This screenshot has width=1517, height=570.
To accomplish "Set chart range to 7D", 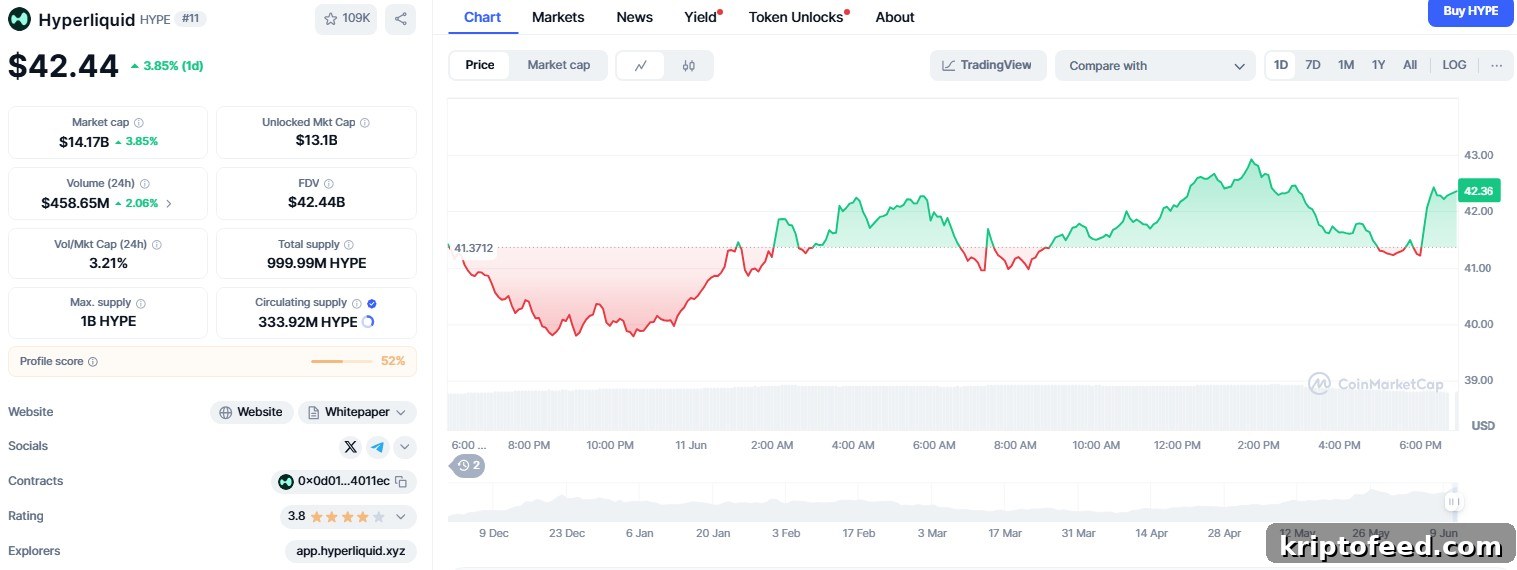I will 1313,65.
